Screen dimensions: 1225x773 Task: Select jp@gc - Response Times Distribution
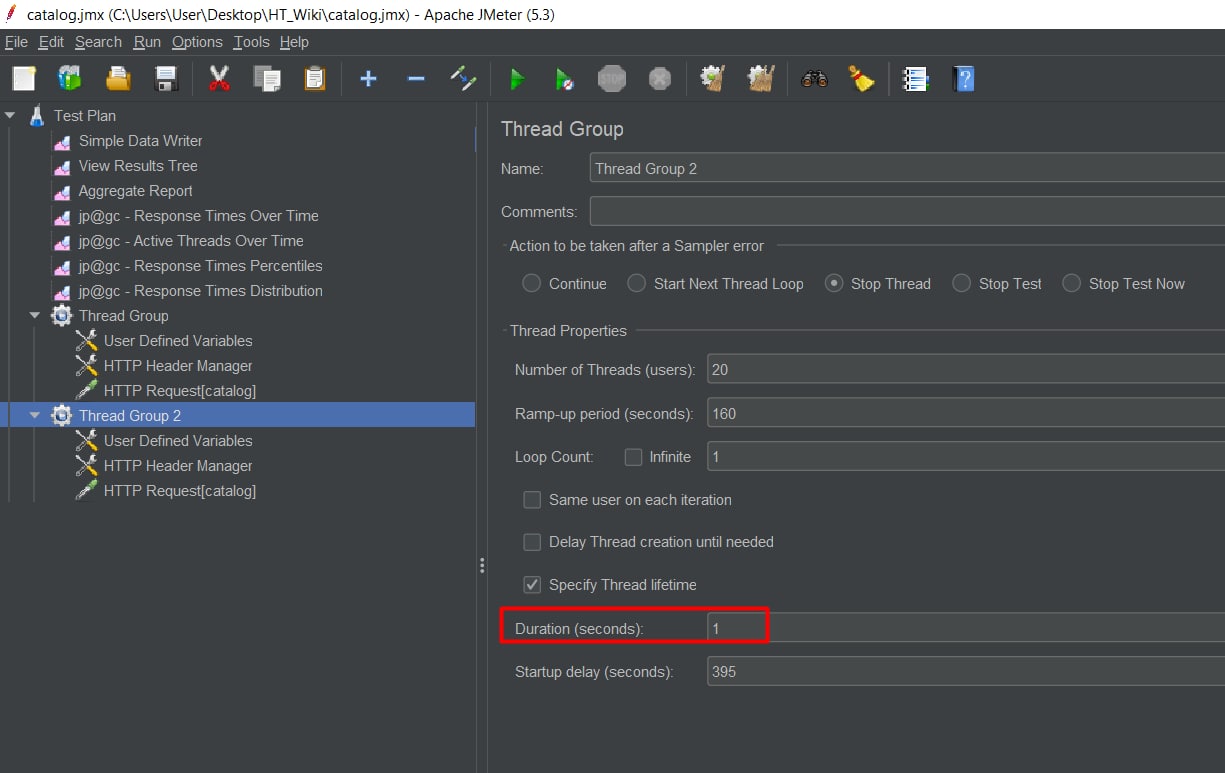point(201,291)
